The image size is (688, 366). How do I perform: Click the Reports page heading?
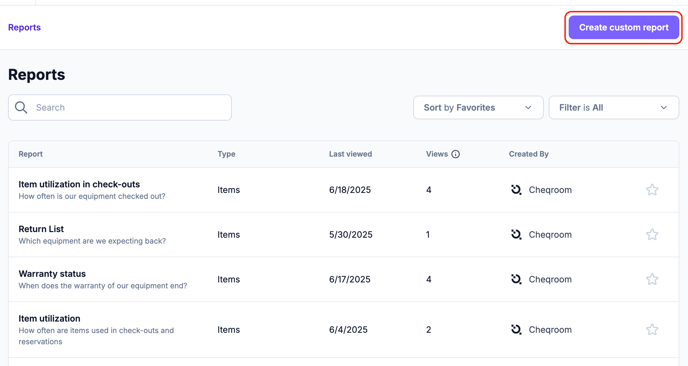(x=36, y=75)
